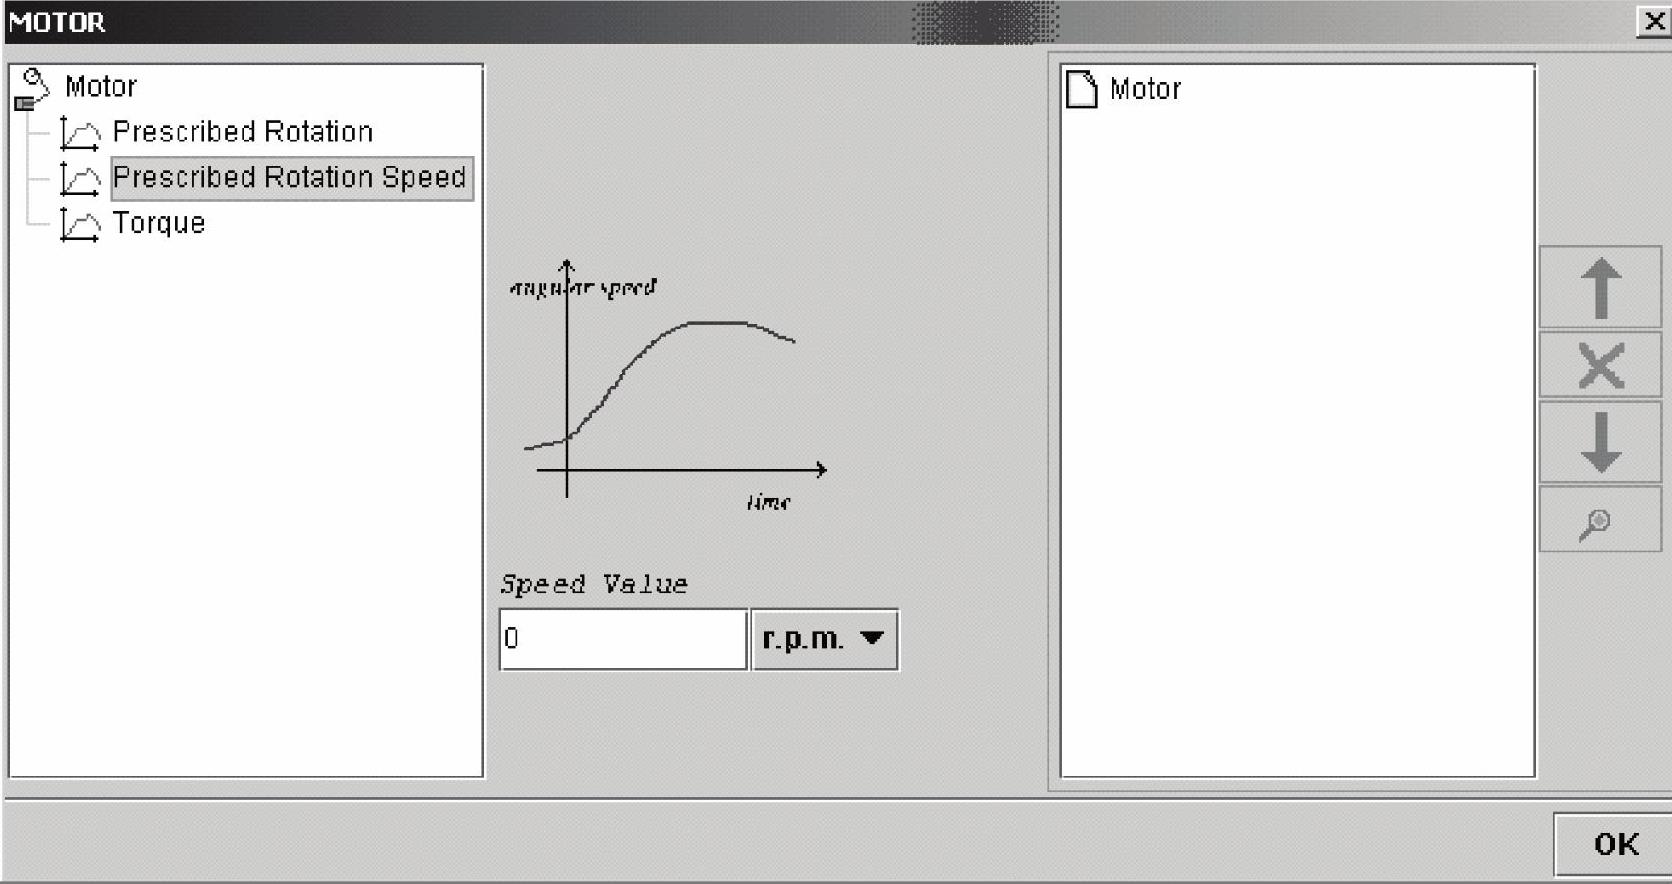Select the Prescribed Rotation Speed tree item
1672x884 pixels.
click(x=290, y=178)
